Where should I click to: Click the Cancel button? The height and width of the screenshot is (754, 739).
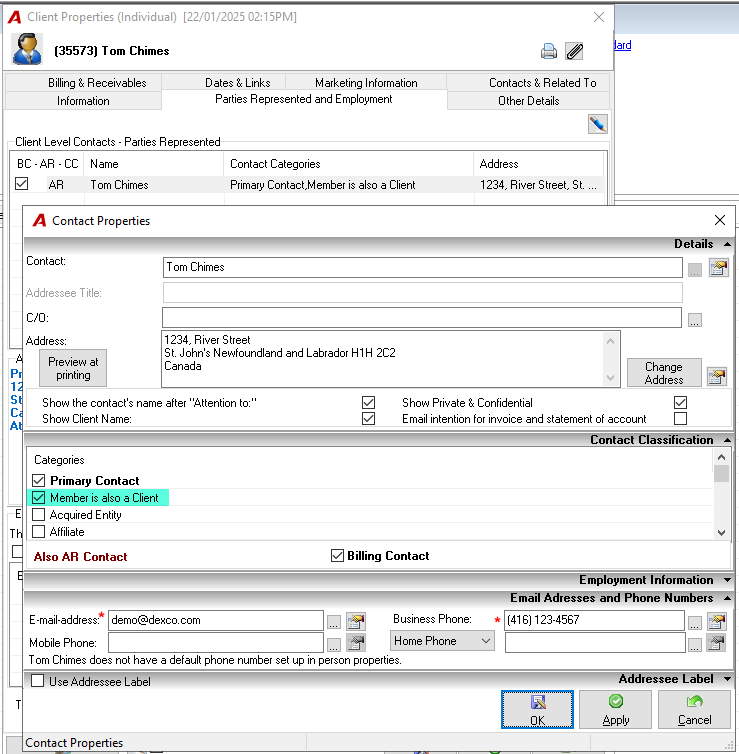tap(694, 709)
